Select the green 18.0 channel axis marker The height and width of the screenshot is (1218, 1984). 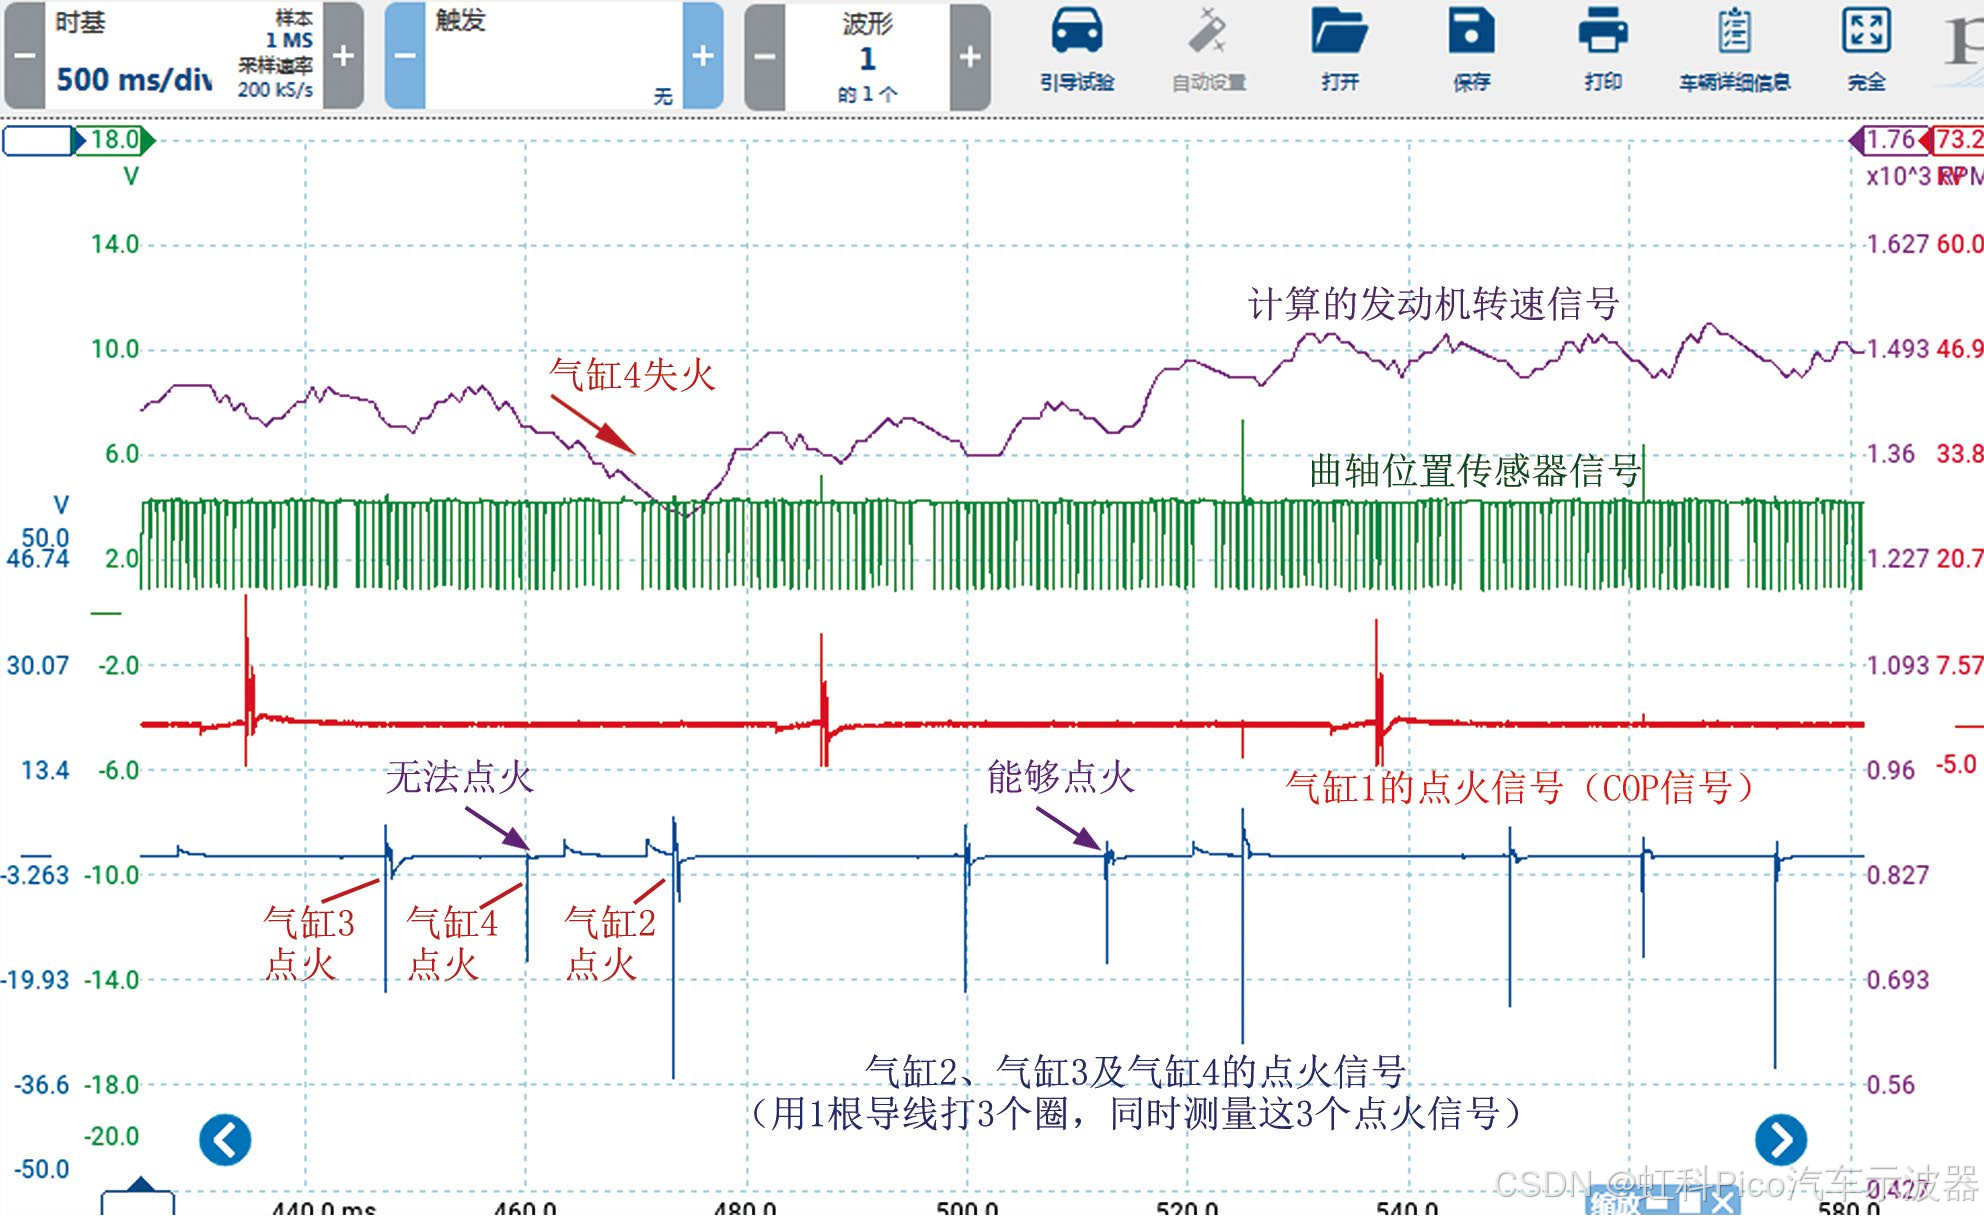pyautogui.click(x=115, y=140)
